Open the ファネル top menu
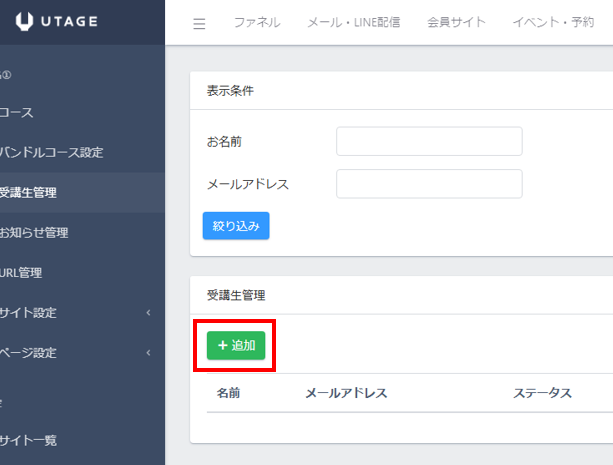Image resolution: width=613 pixels, height=465 pixels. (256, 23)
